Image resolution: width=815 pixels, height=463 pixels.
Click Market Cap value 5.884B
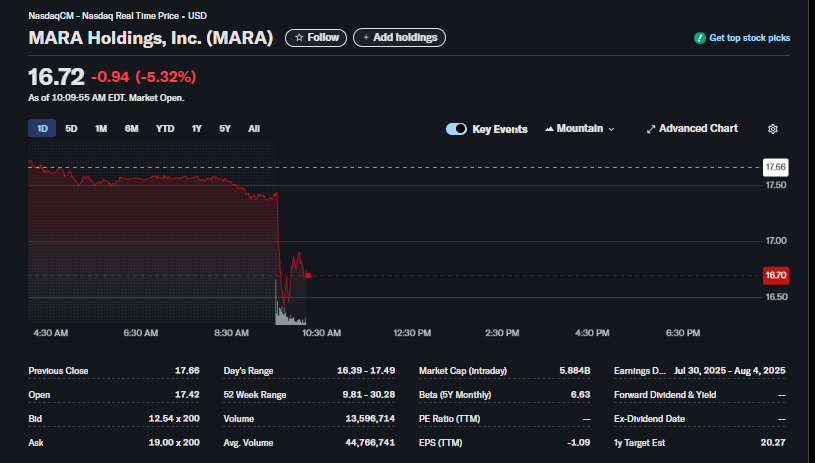(x=575, y=371)
